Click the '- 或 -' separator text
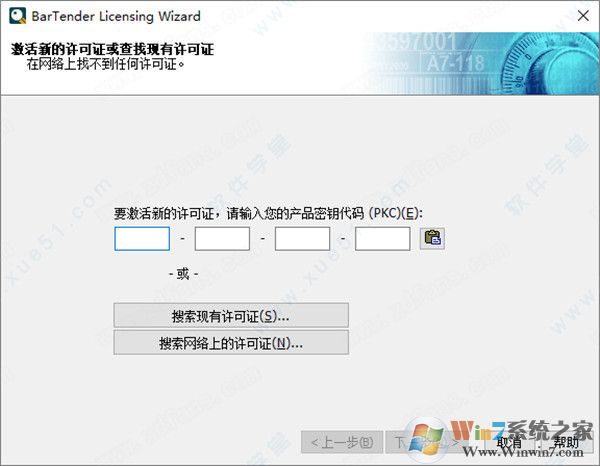600x466 pixels. (x=183, y=274)
